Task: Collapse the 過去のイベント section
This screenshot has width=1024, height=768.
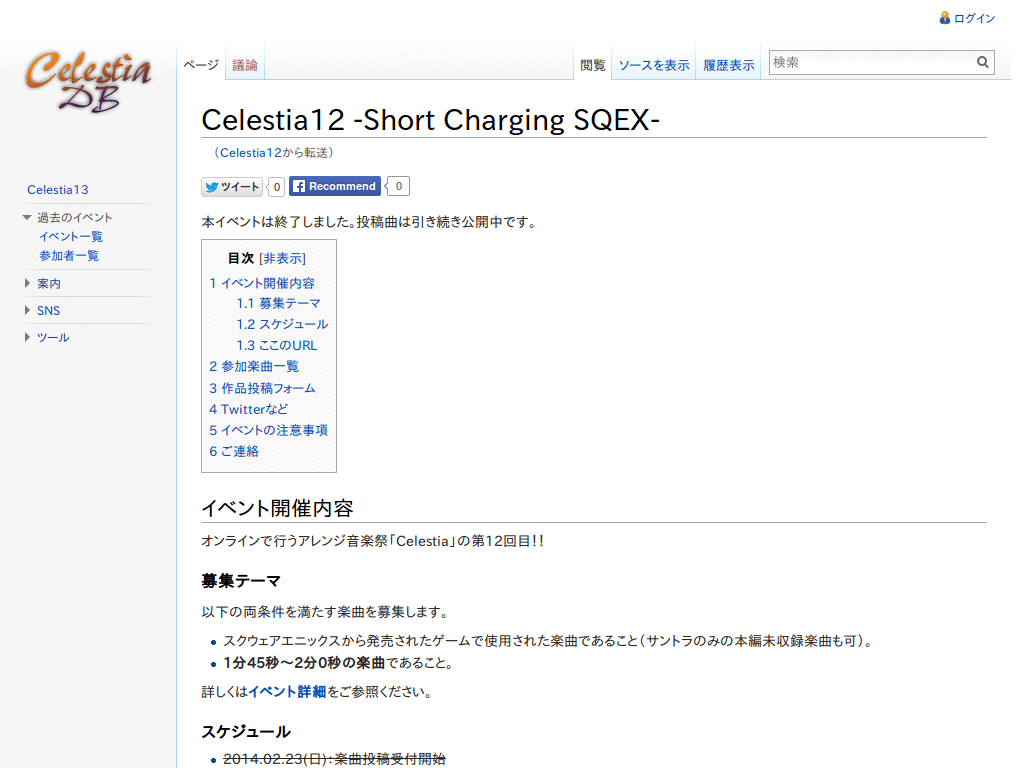Action: tap(74, 217)
